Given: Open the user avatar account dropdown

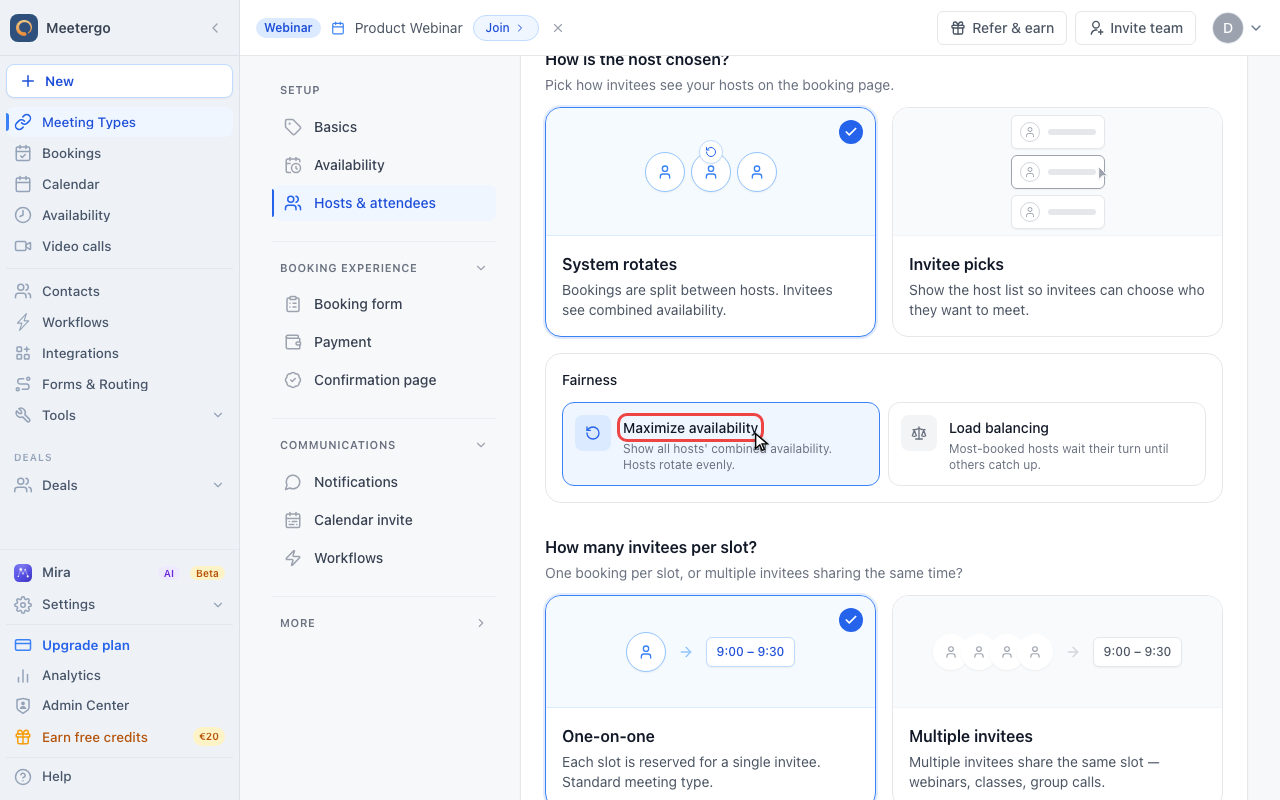Looking at the screenshot, I should (1238, 28).
